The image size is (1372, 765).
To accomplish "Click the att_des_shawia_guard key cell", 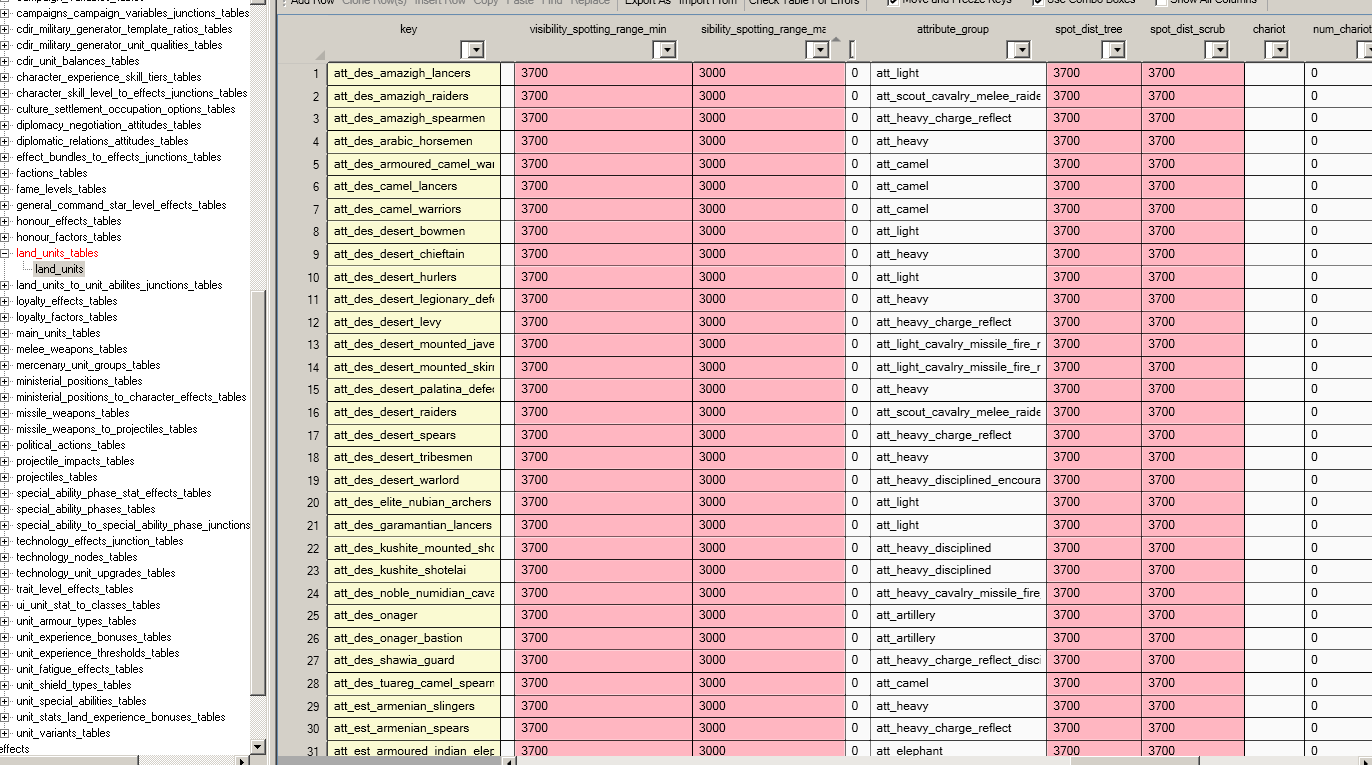I will 413,660.
